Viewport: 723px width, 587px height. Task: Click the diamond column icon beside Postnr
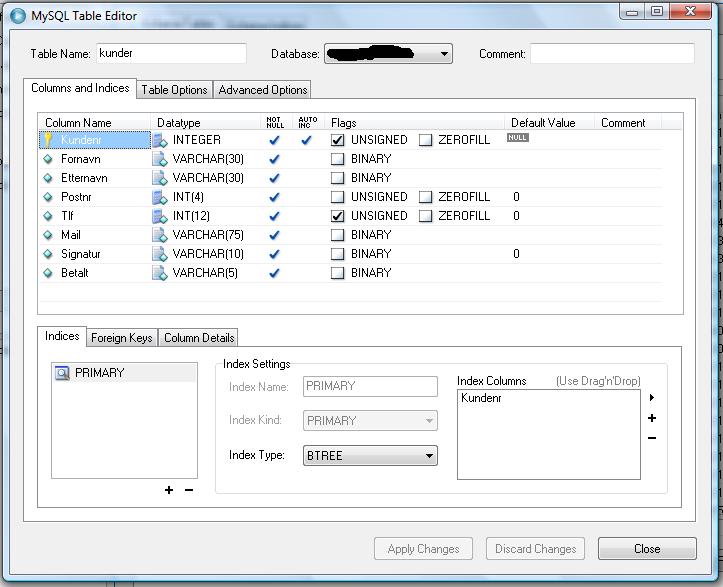point(48,197)
